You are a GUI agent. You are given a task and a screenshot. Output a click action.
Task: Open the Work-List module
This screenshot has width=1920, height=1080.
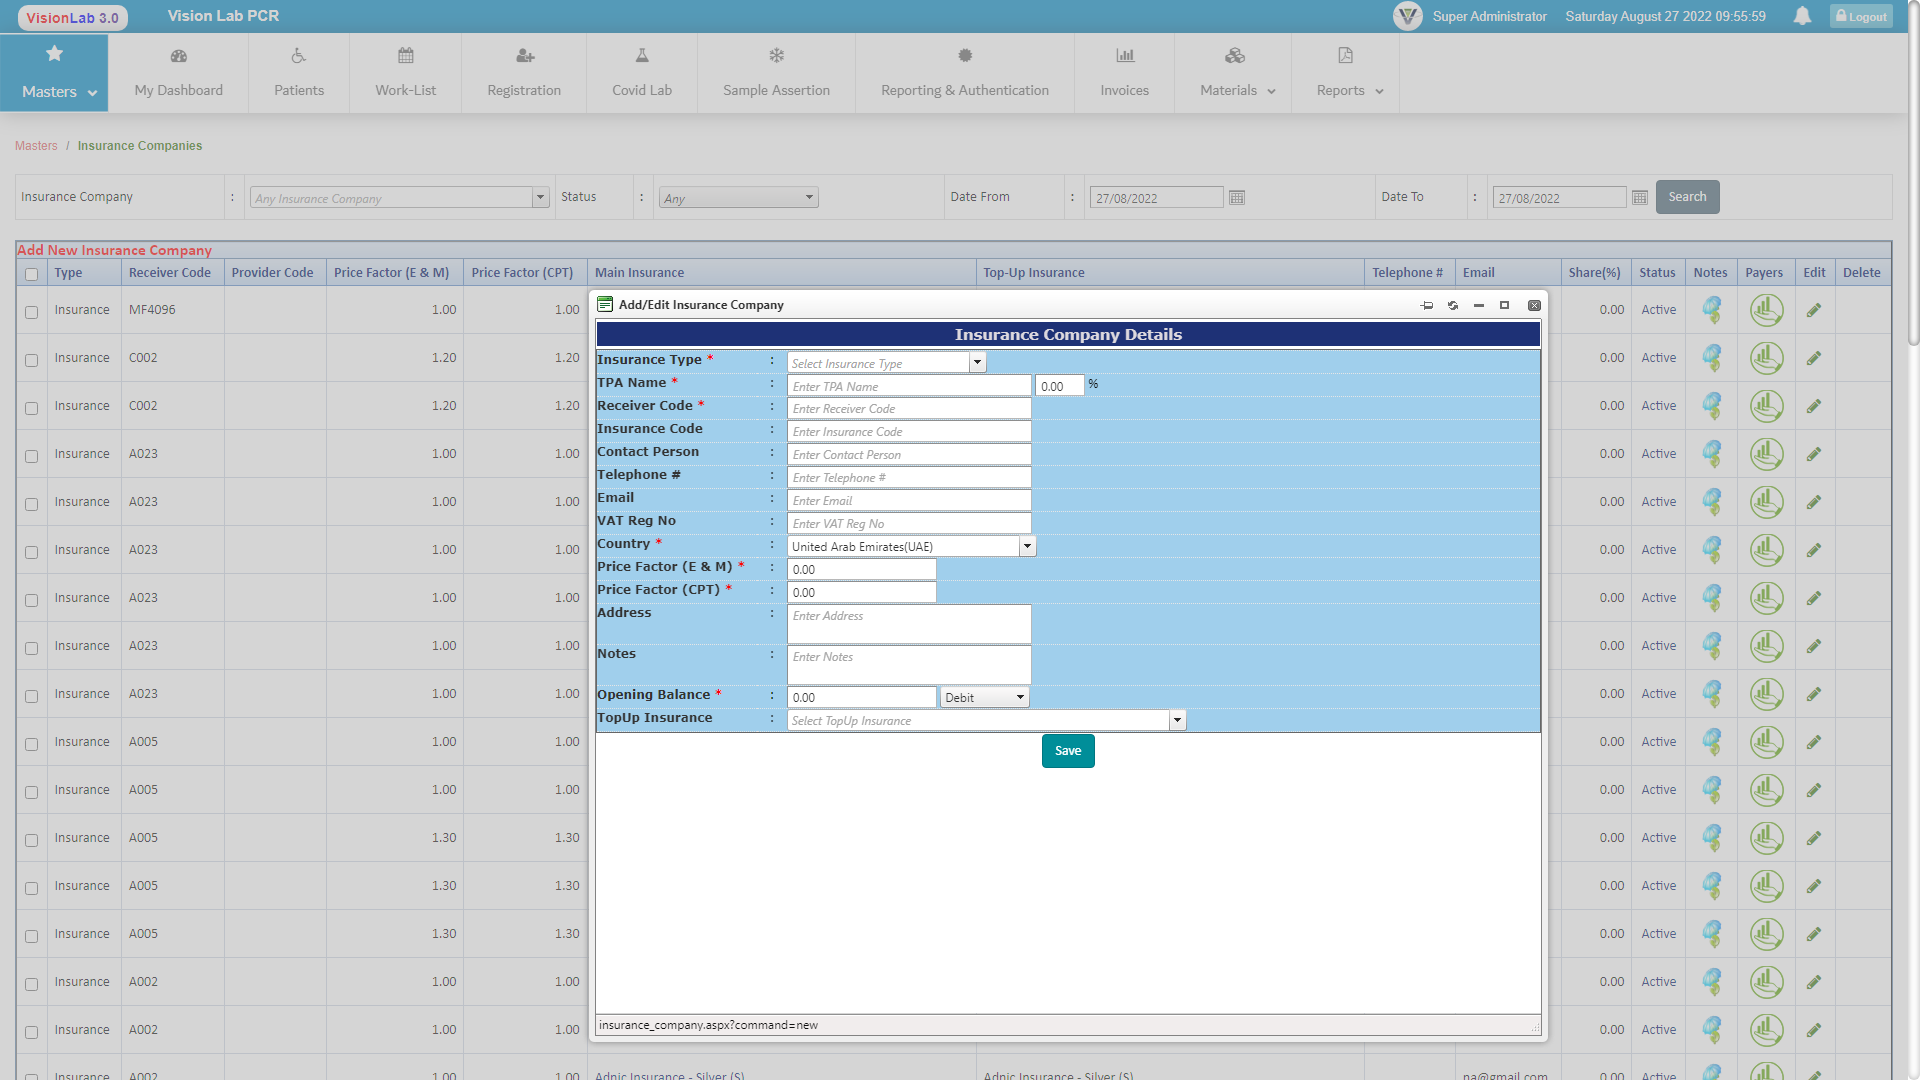[404, 72]
